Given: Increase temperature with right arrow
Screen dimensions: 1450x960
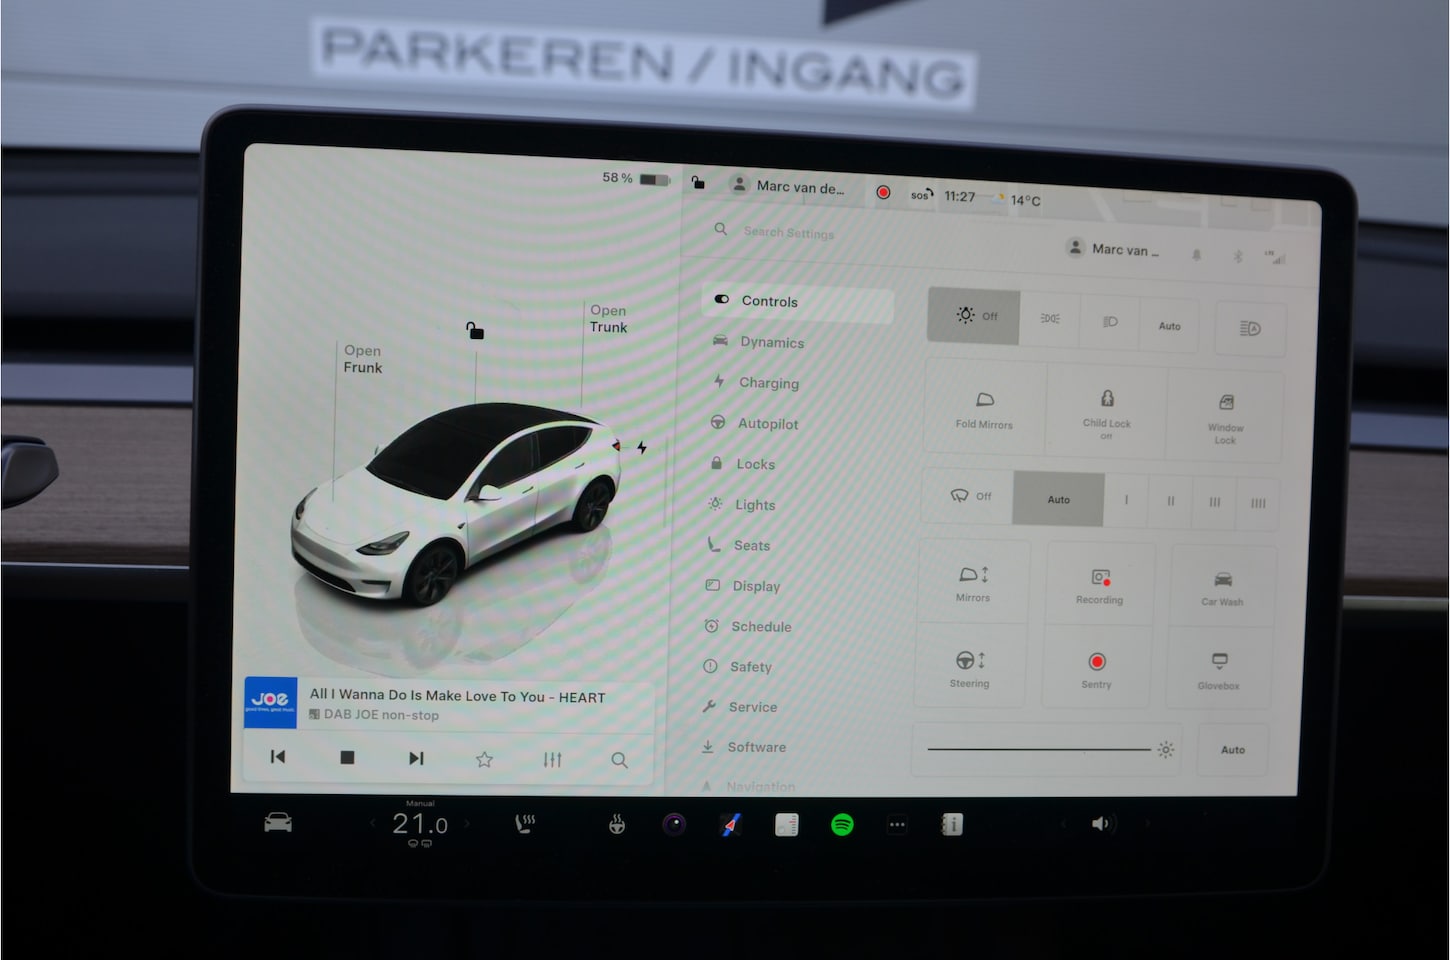Looking at the screenshot, I should click(467, 824).
